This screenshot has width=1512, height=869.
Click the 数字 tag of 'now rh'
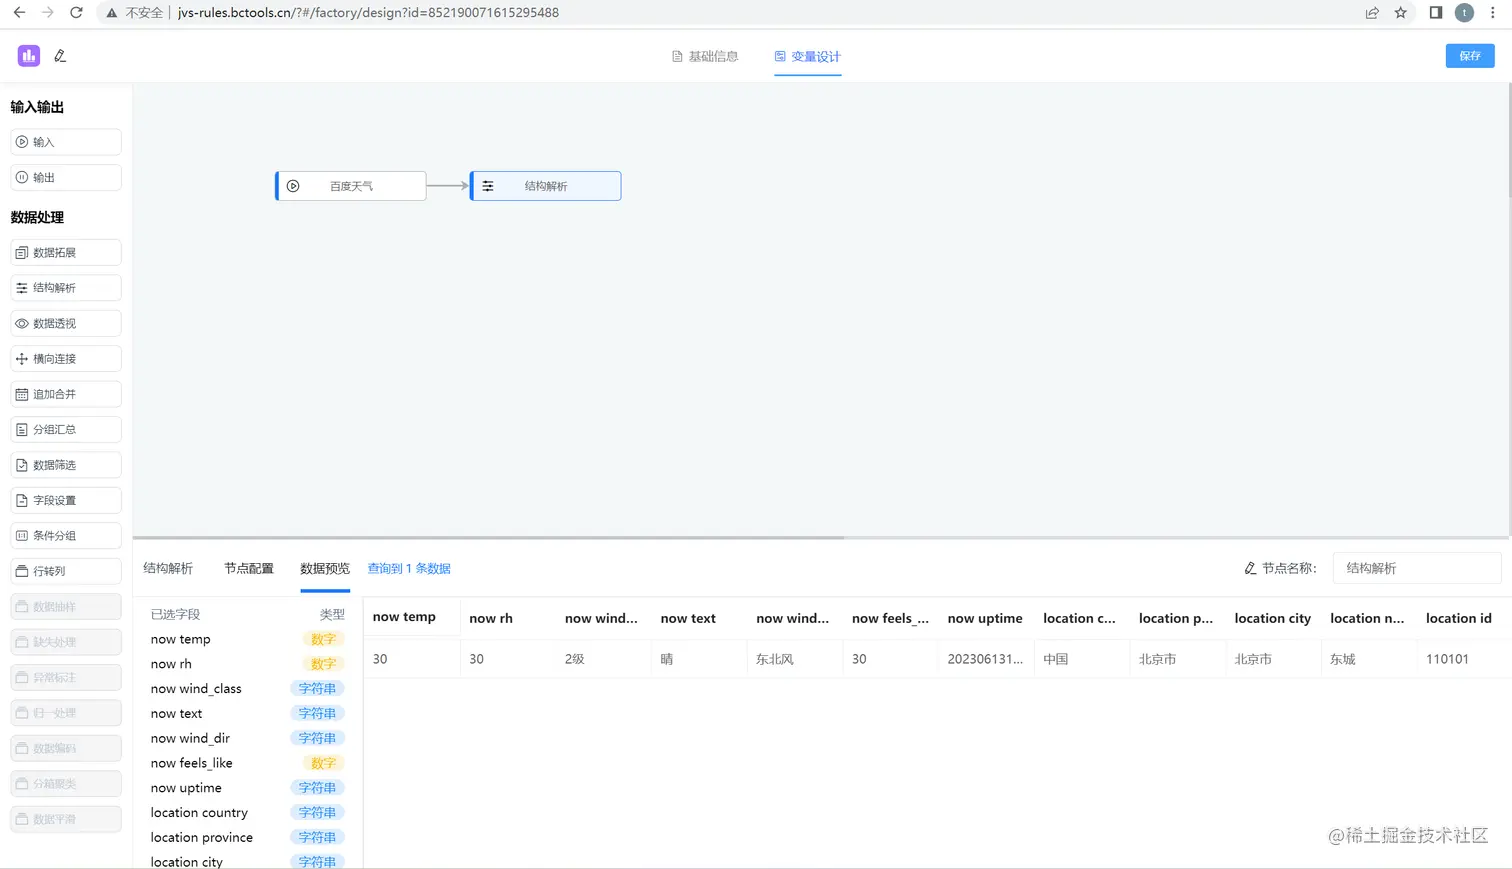click(x=323, y=664)
